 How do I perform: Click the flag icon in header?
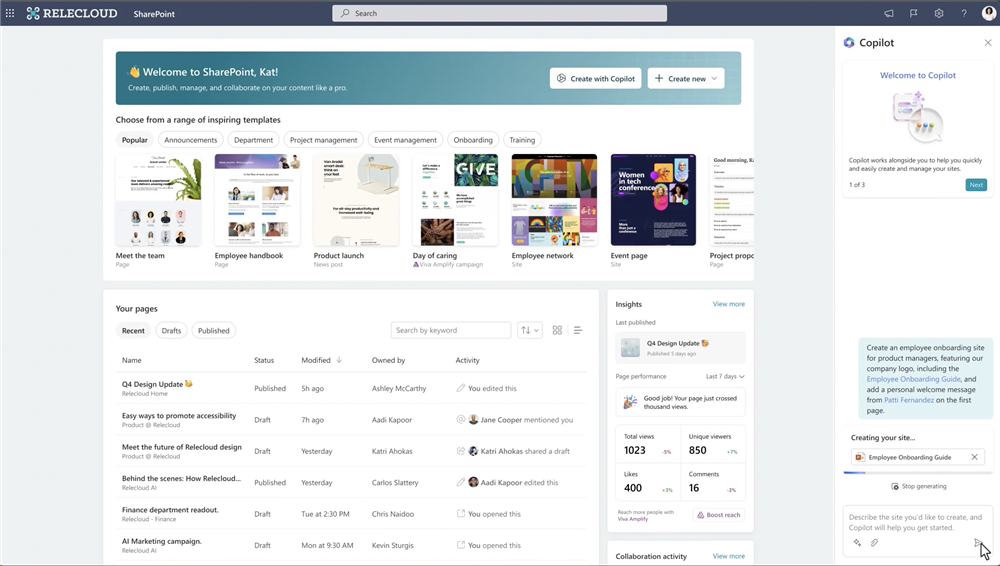913,13
